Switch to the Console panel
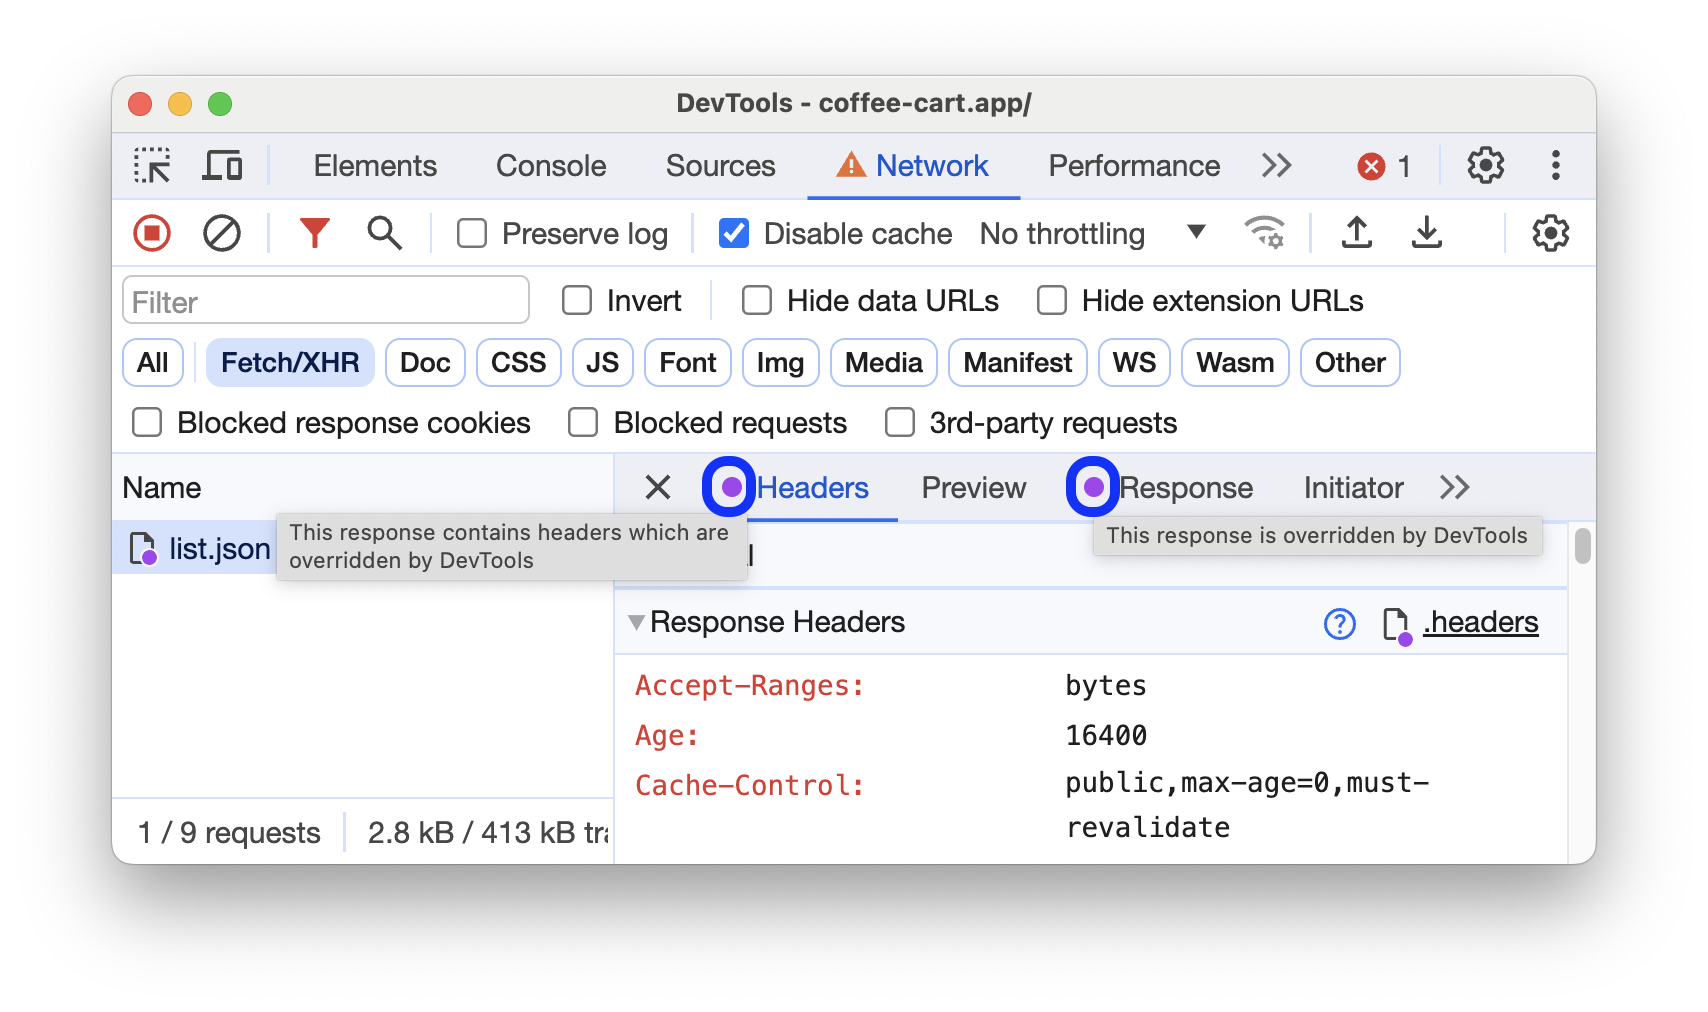This screenshot has width=1708, height=1012. pyautogui.click(x=550, y=166)
